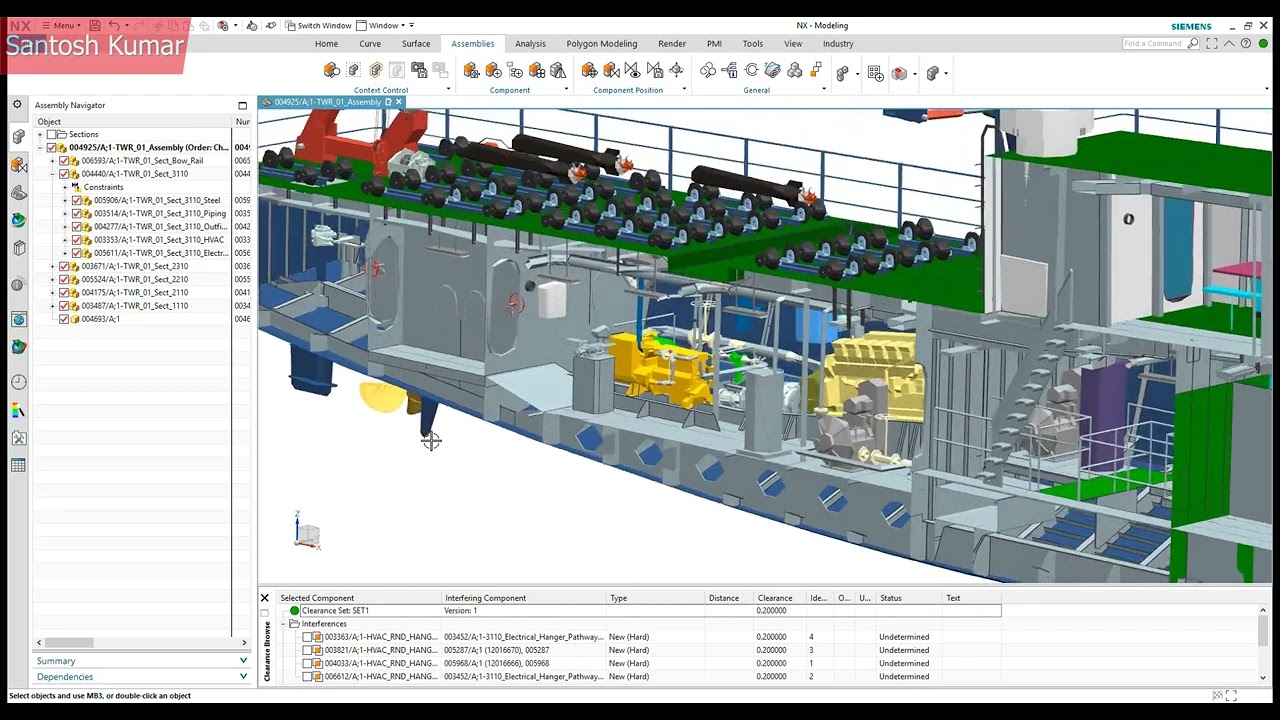
Task: Click the Save Context icon in Context Control
Action: pyautogui.click(x=419, y=70)
